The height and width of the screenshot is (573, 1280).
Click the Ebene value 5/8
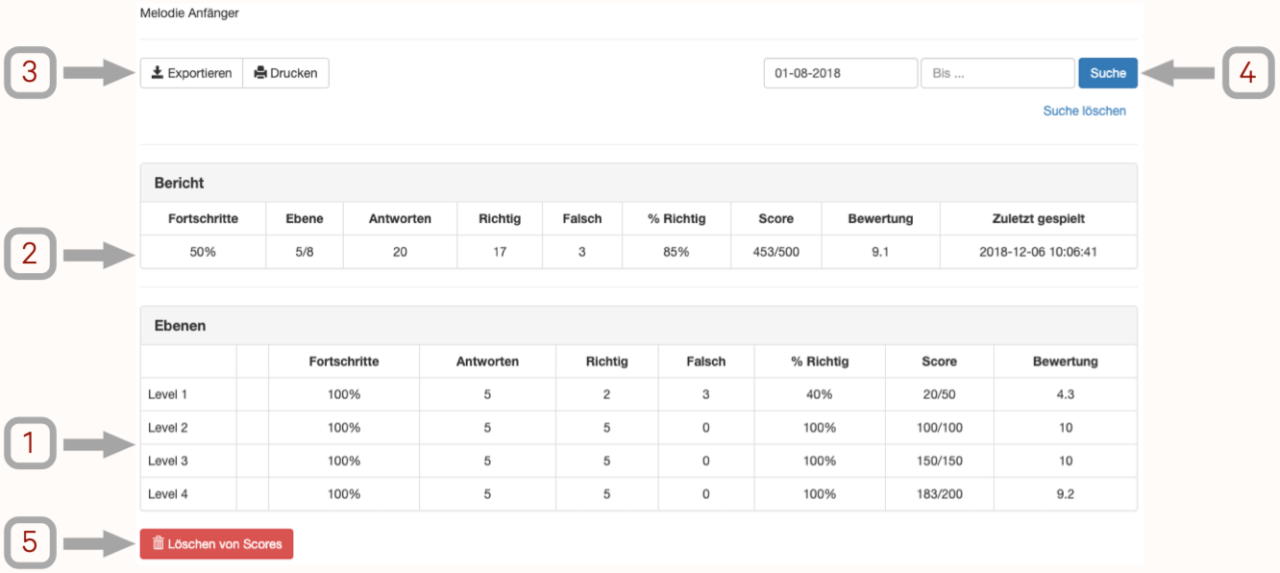(304, 252)
